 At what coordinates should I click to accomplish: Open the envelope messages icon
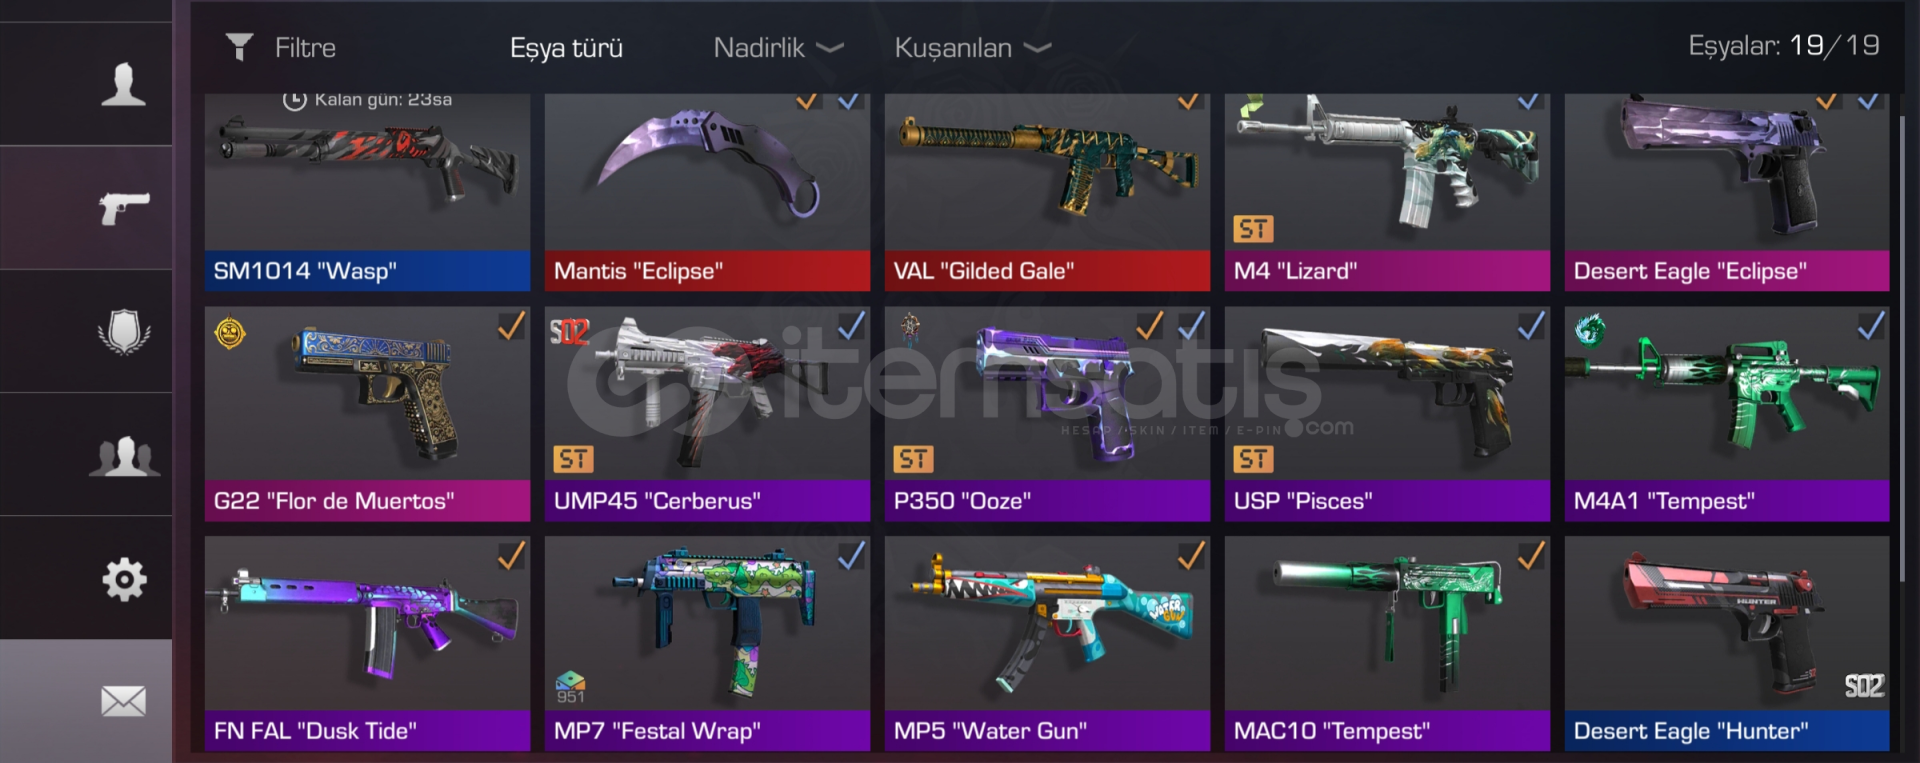(x=123, y=701)
